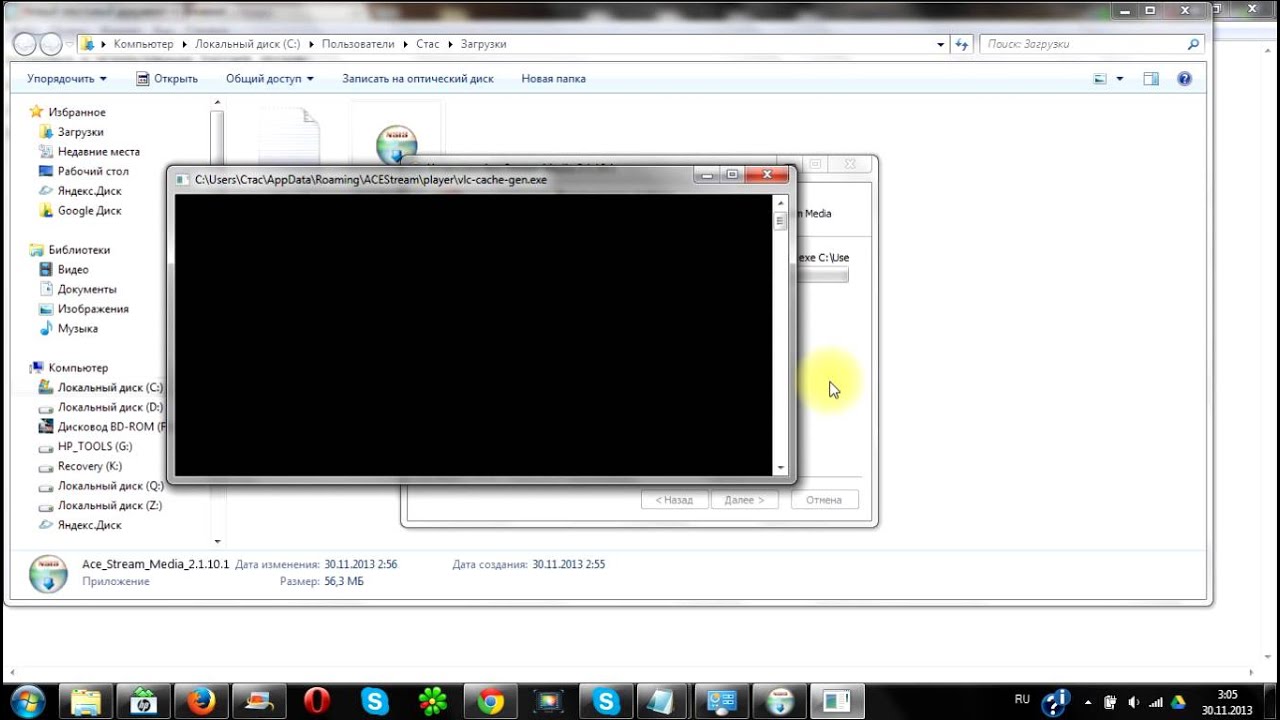
Task: Click Новая папка in the toolbar
Action: coord(553,78)
